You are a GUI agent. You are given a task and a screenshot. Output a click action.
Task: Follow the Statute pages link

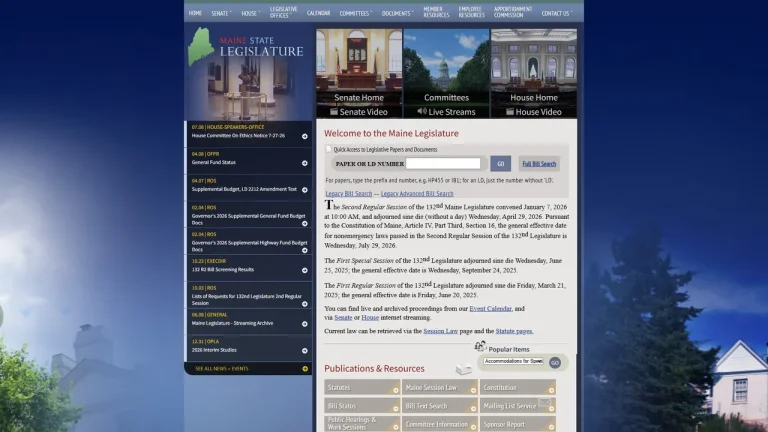click(x=514, y=331)
